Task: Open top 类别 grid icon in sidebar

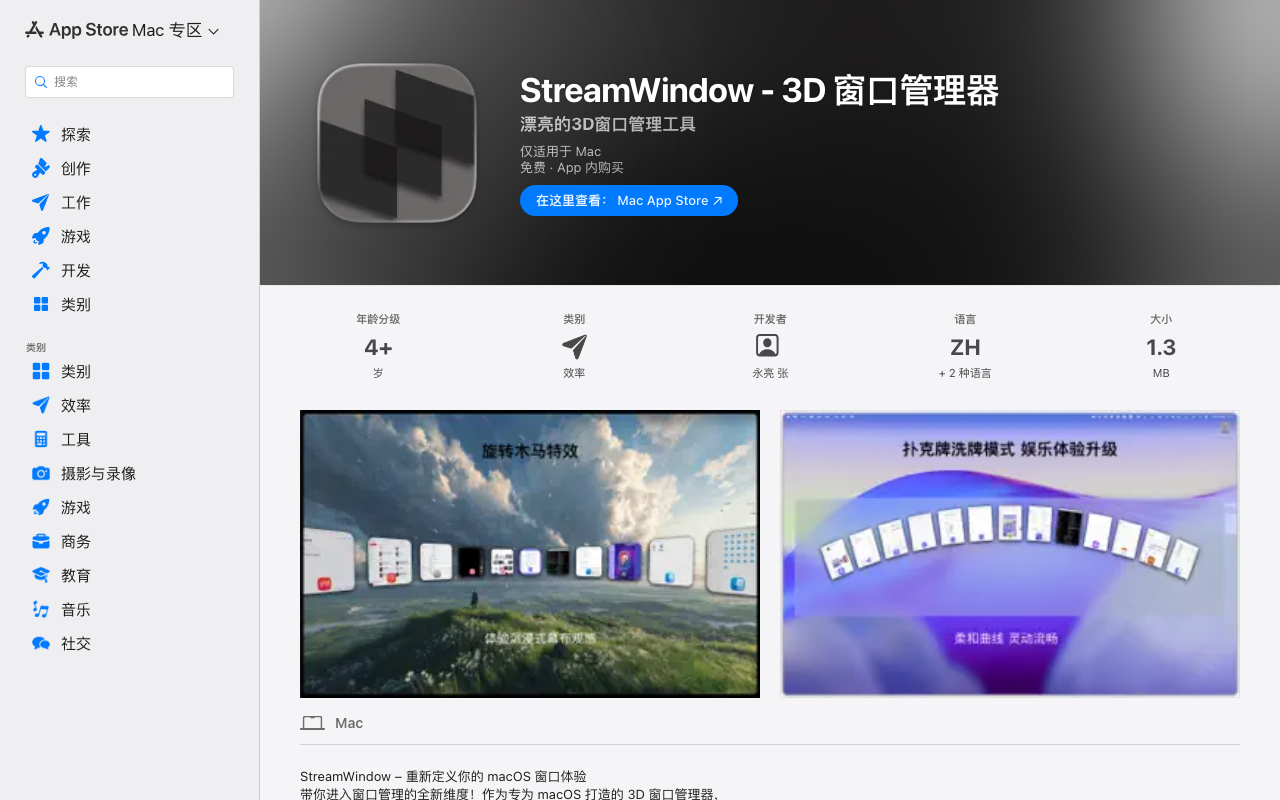Action: [41, 304]
